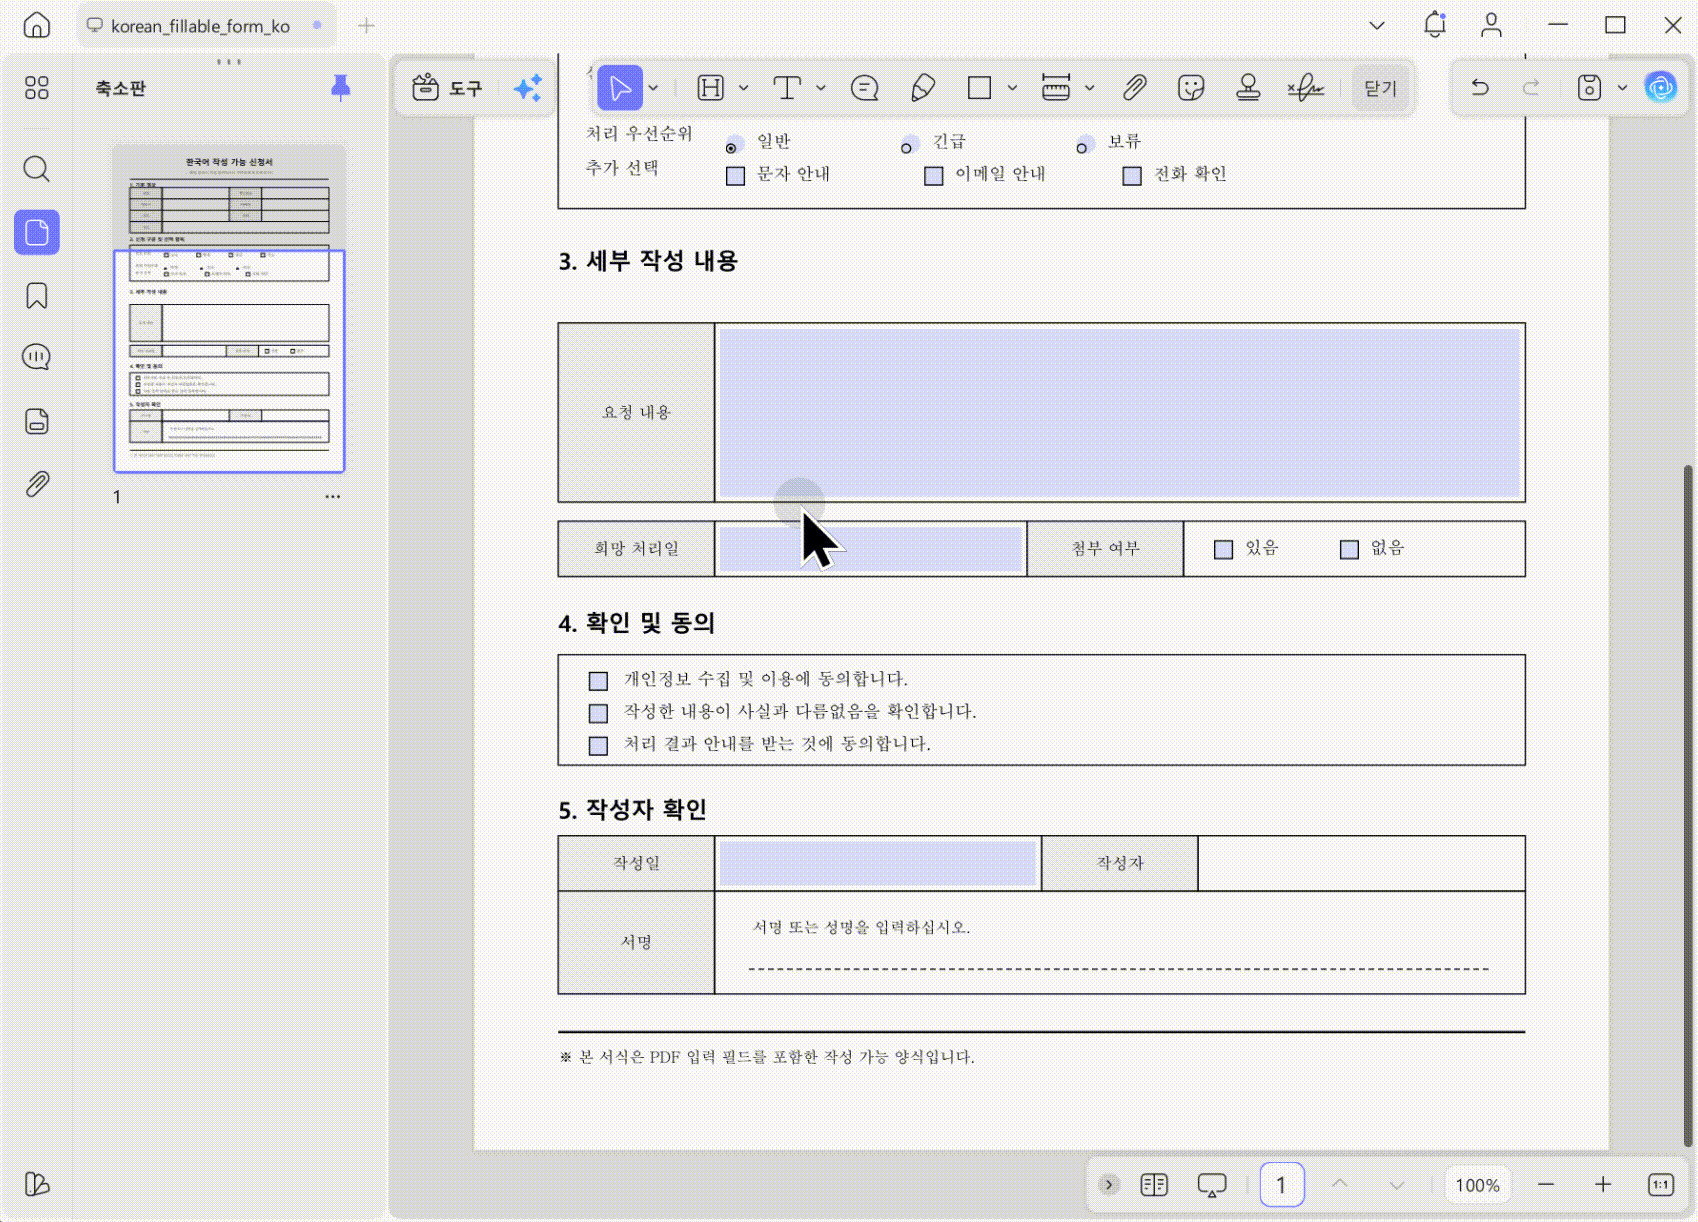Image resolution: width=1698 pixels, height=1222 pixels.
Task: Expand the measurement tool dropdown arrow
Action: [x=1089, y=88]
